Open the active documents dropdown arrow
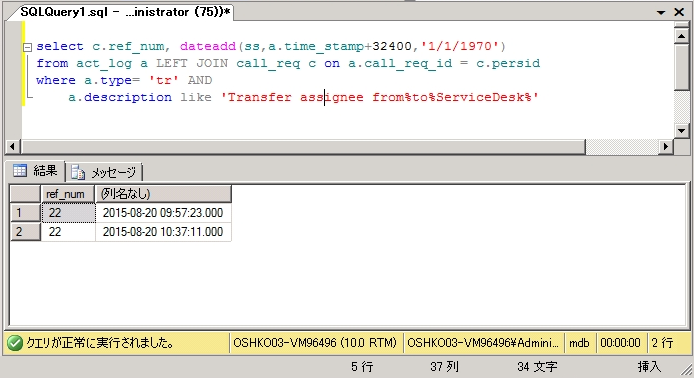 point(661,12)
